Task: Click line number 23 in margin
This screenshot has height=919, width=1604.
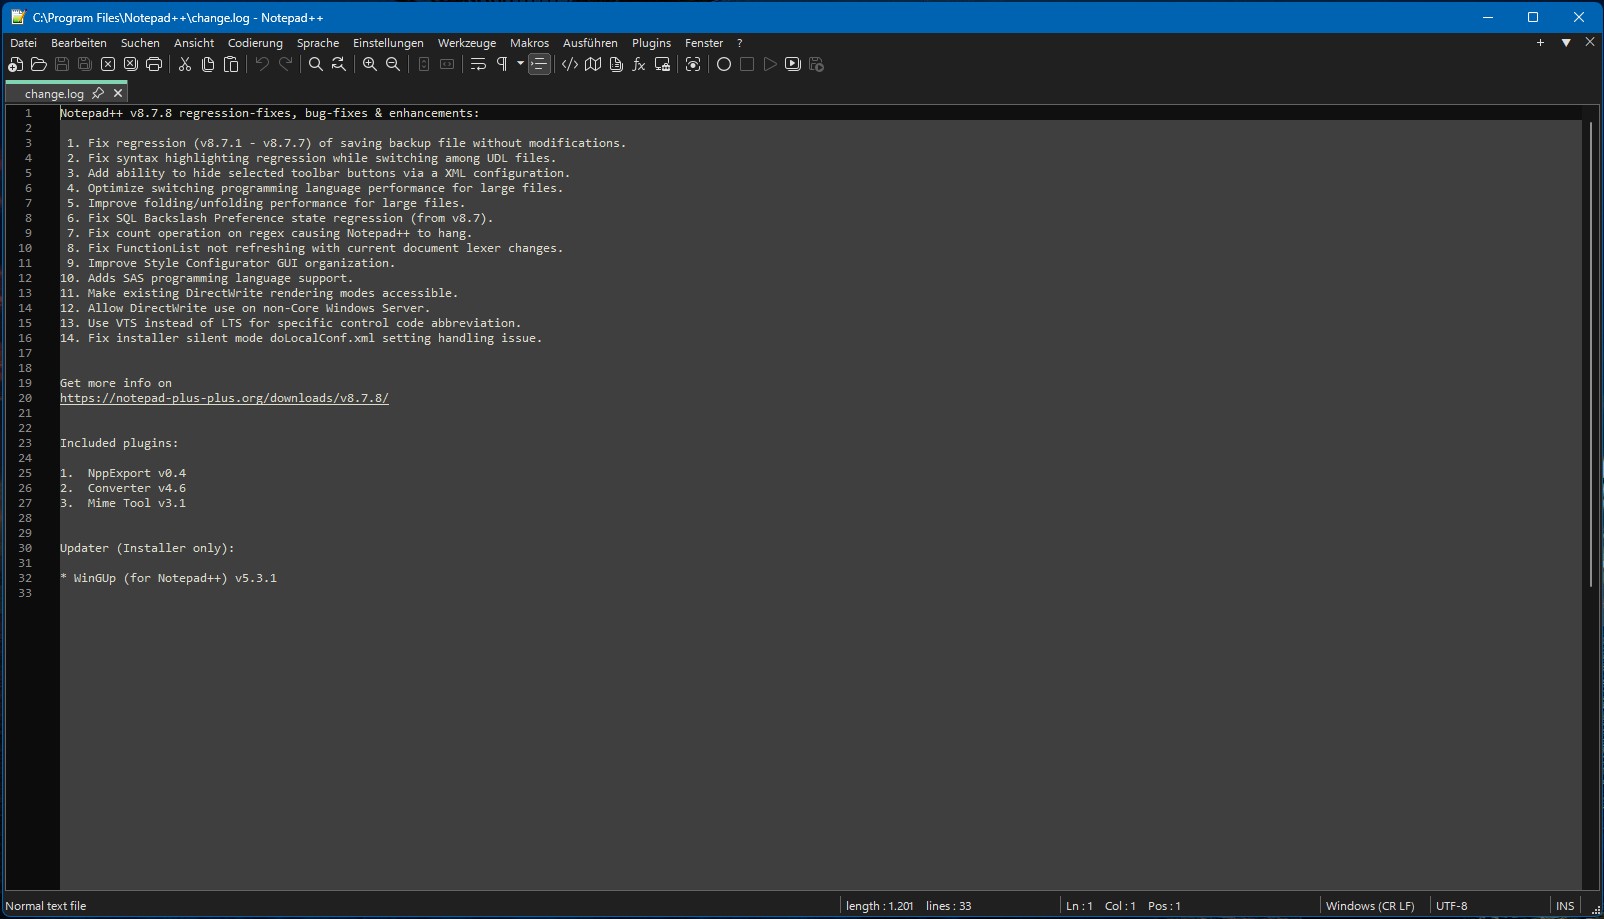Action: (x=25, y=443)
